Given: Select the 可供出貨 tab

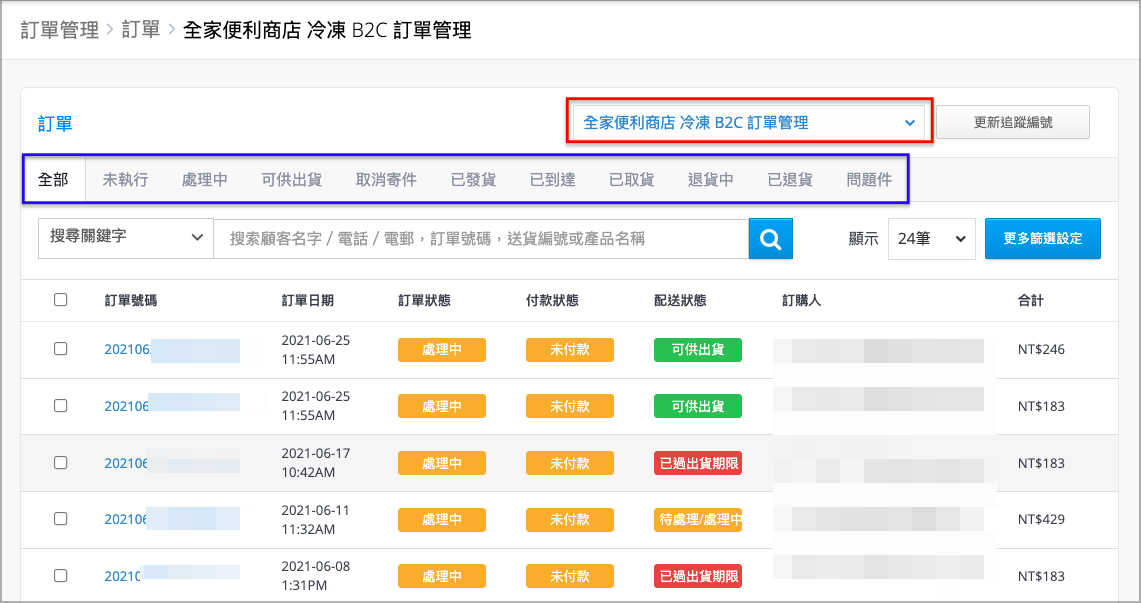Looking at the screenshot, I should (292, 180).
